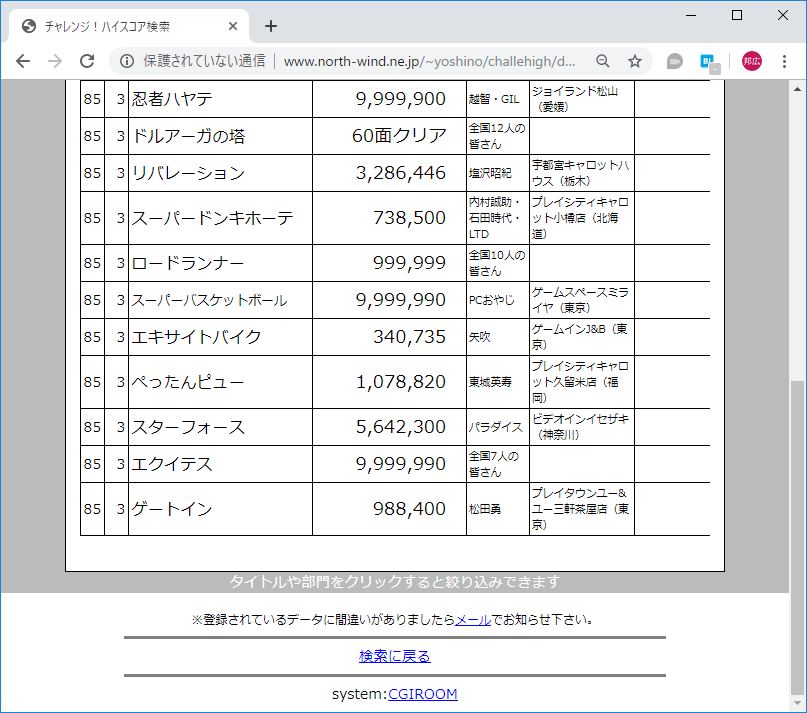Click the player name 松田勇

pyautogui.click(x=484, y=509)
